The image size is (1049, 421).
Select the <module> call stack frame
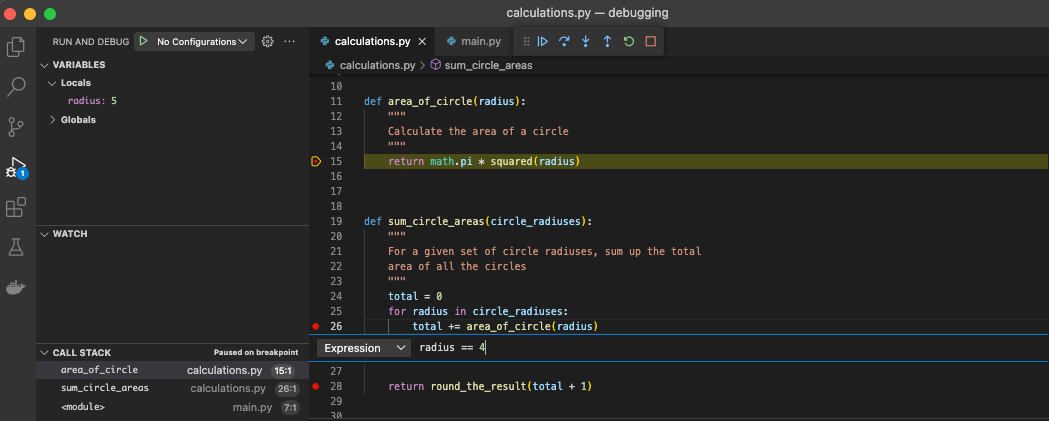point(173,407)
